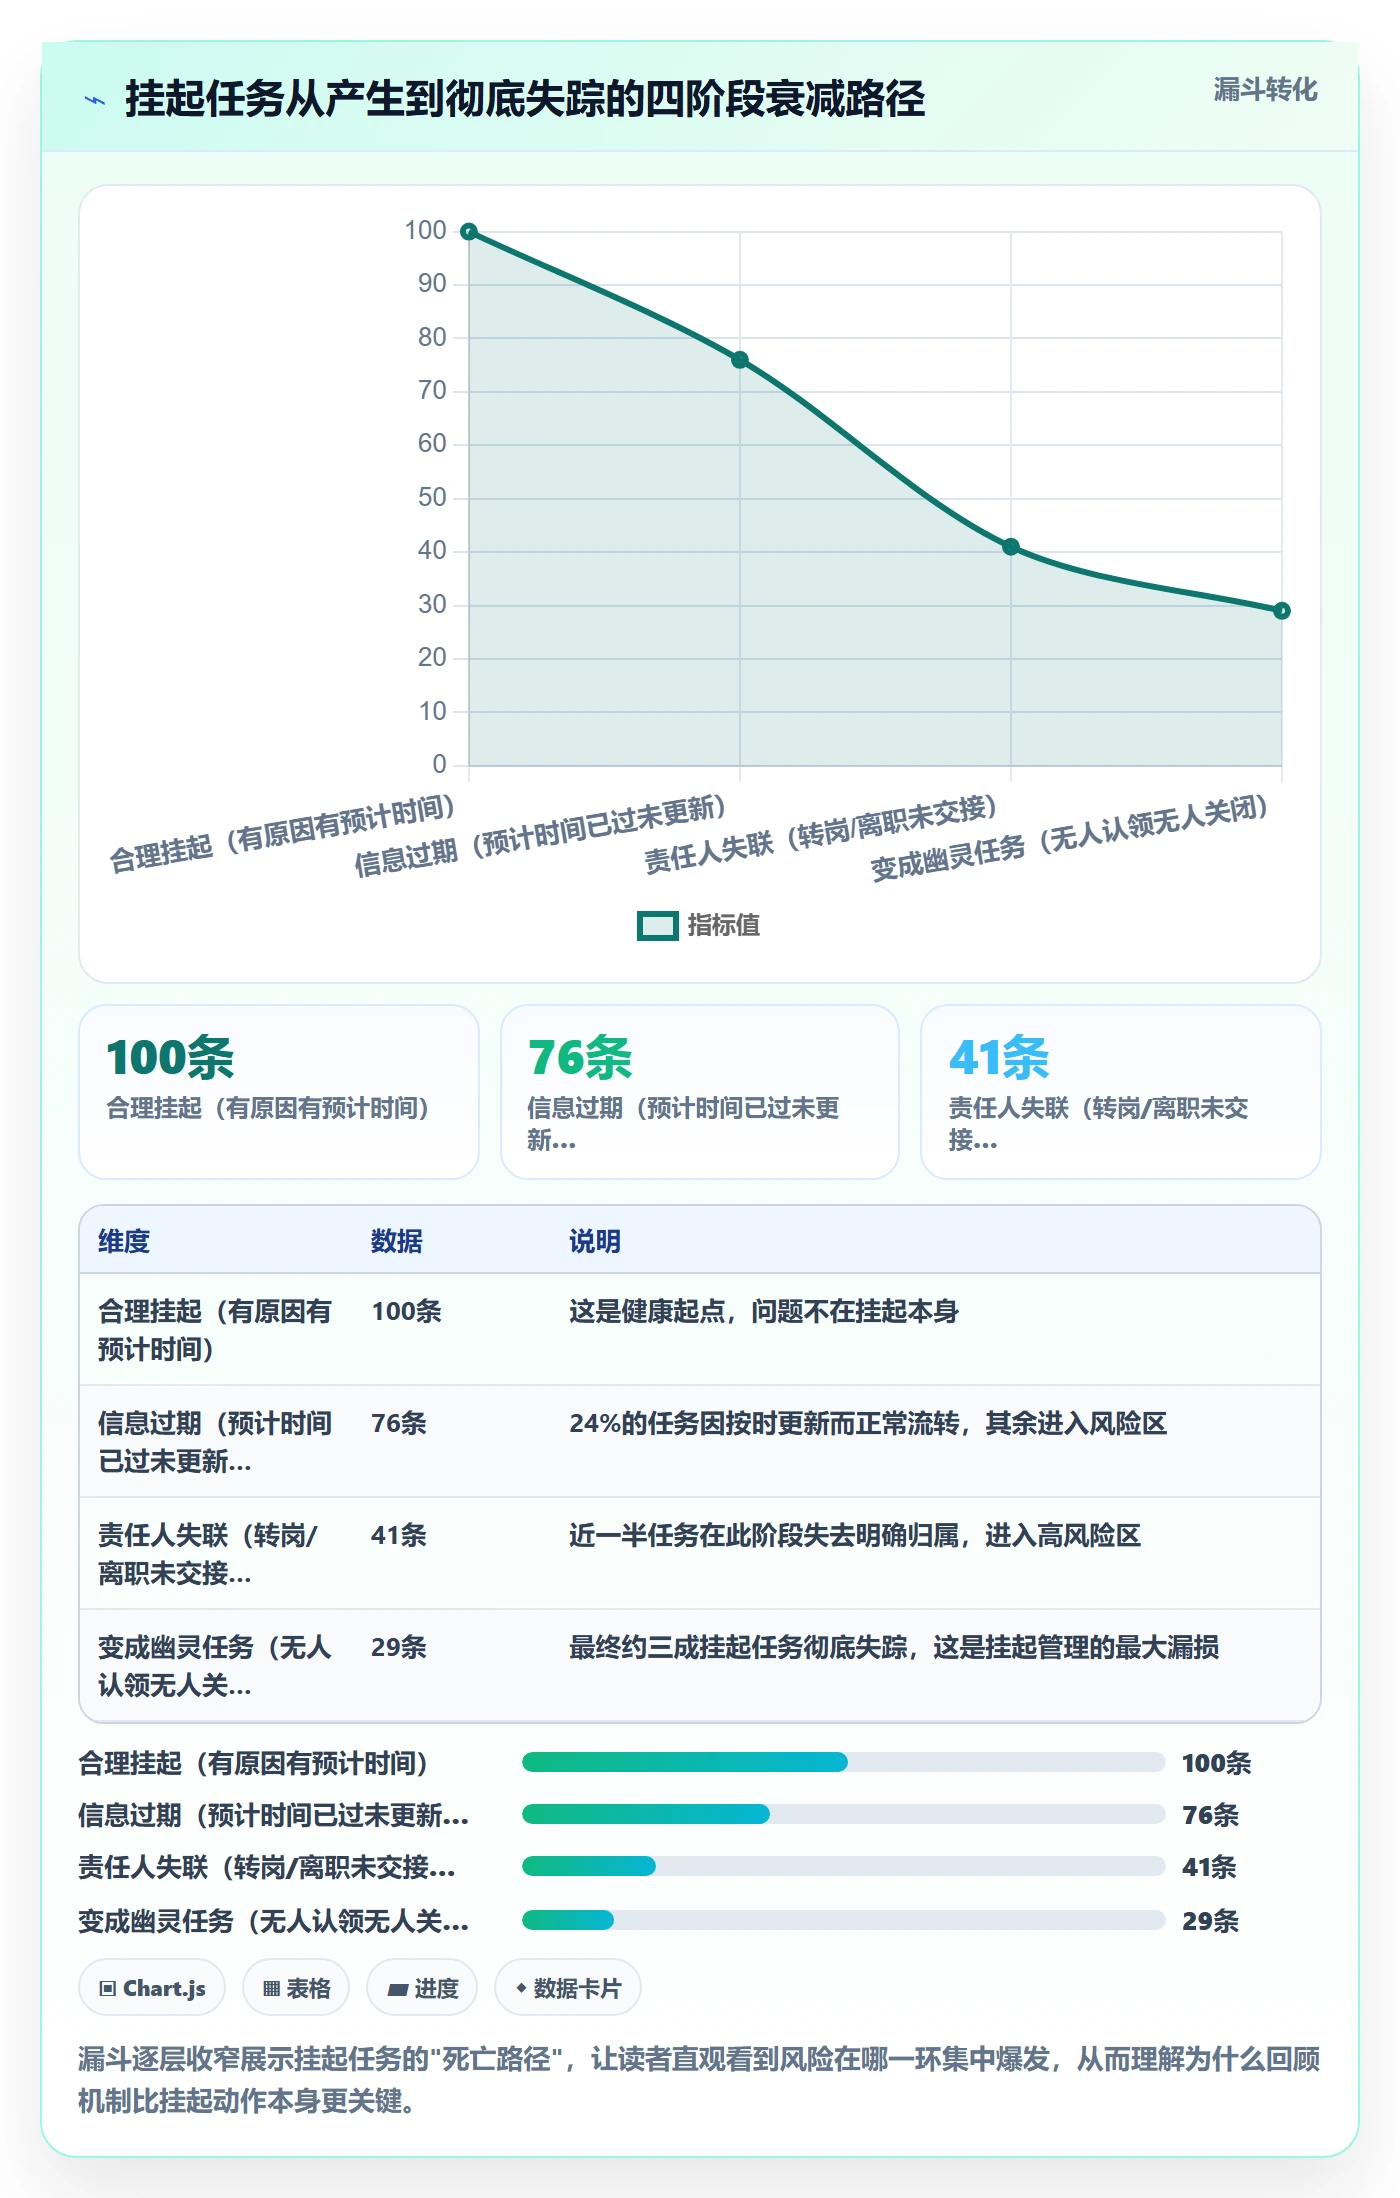Select the chart data point at 100
Image resolution: width=1400 pixels, height=2198 pixels.
(x=469, y=232)
